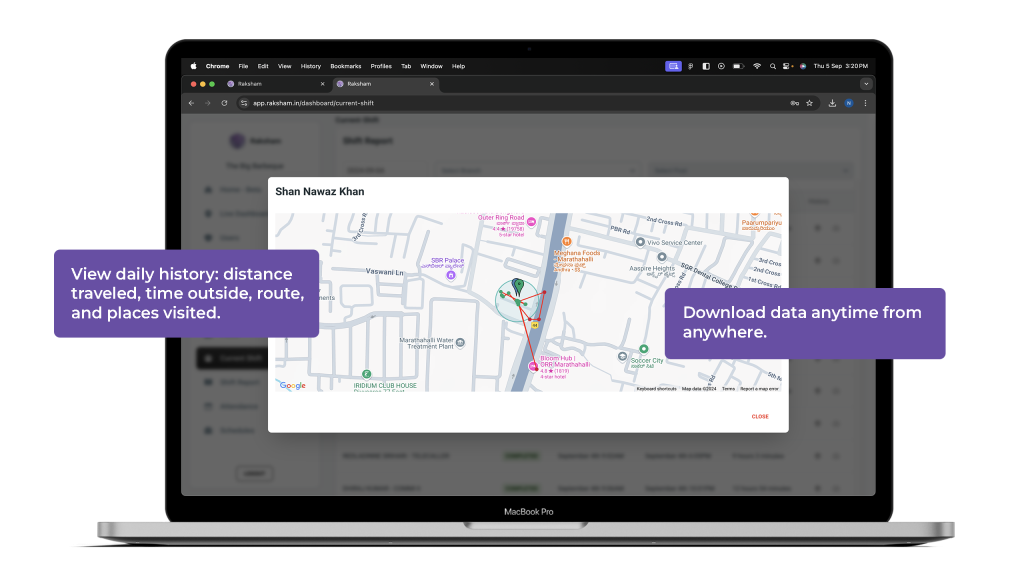Click the SBR Palace map marker

(451, 275)
